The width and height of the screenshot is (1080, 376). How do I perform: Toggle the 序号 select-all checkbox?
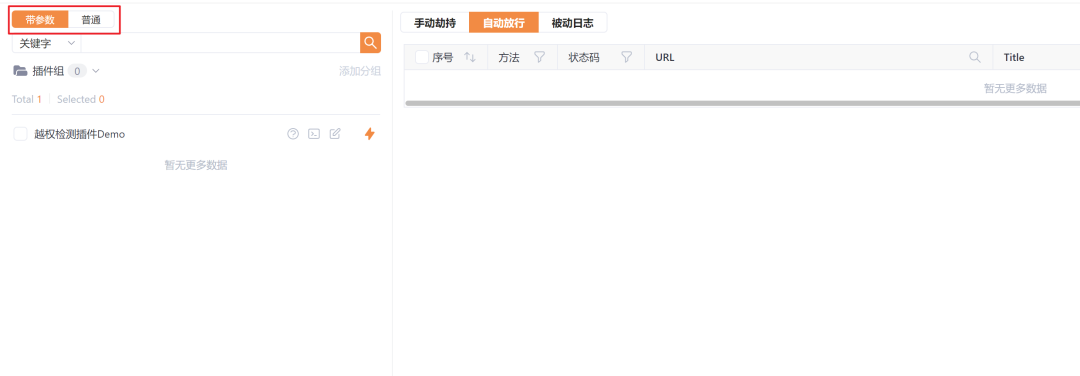422,58
